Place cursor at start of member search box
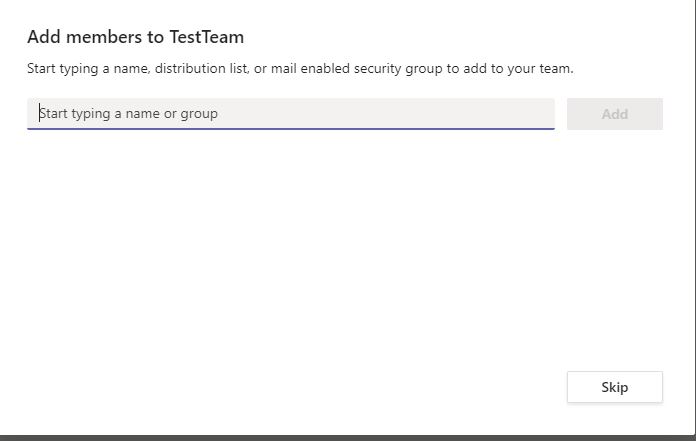Screen dimensions: 696x441 pyautogui.click(x=40, y=114)
